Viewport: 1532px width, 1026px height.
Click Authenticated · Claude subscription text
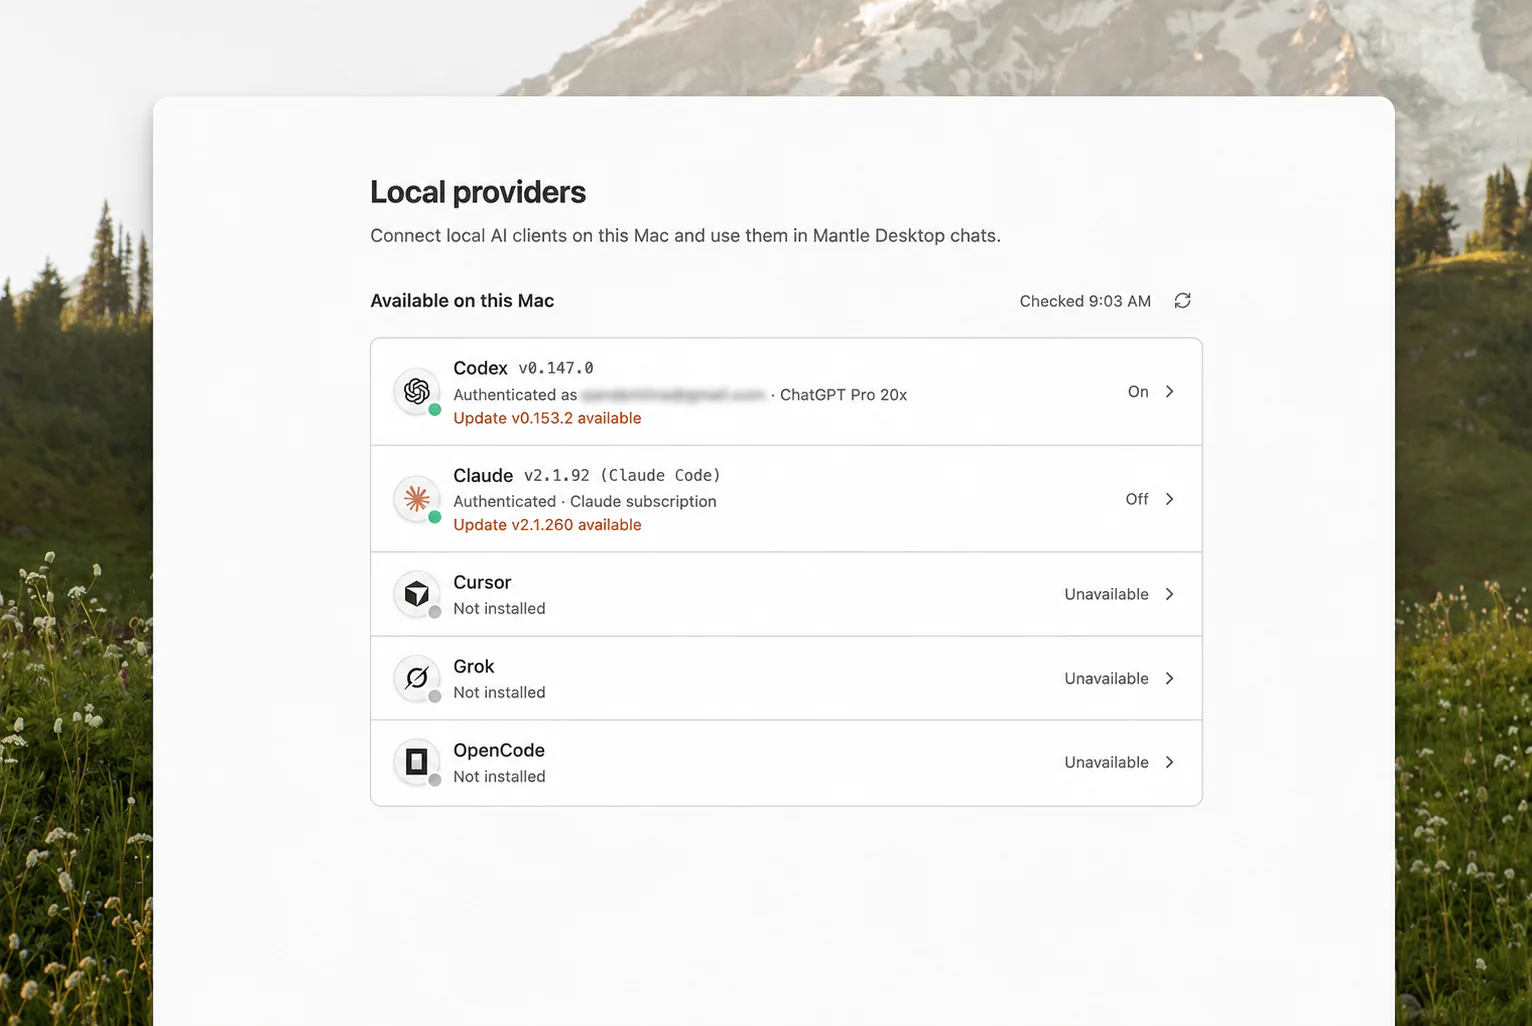click(x=585, y=501)
